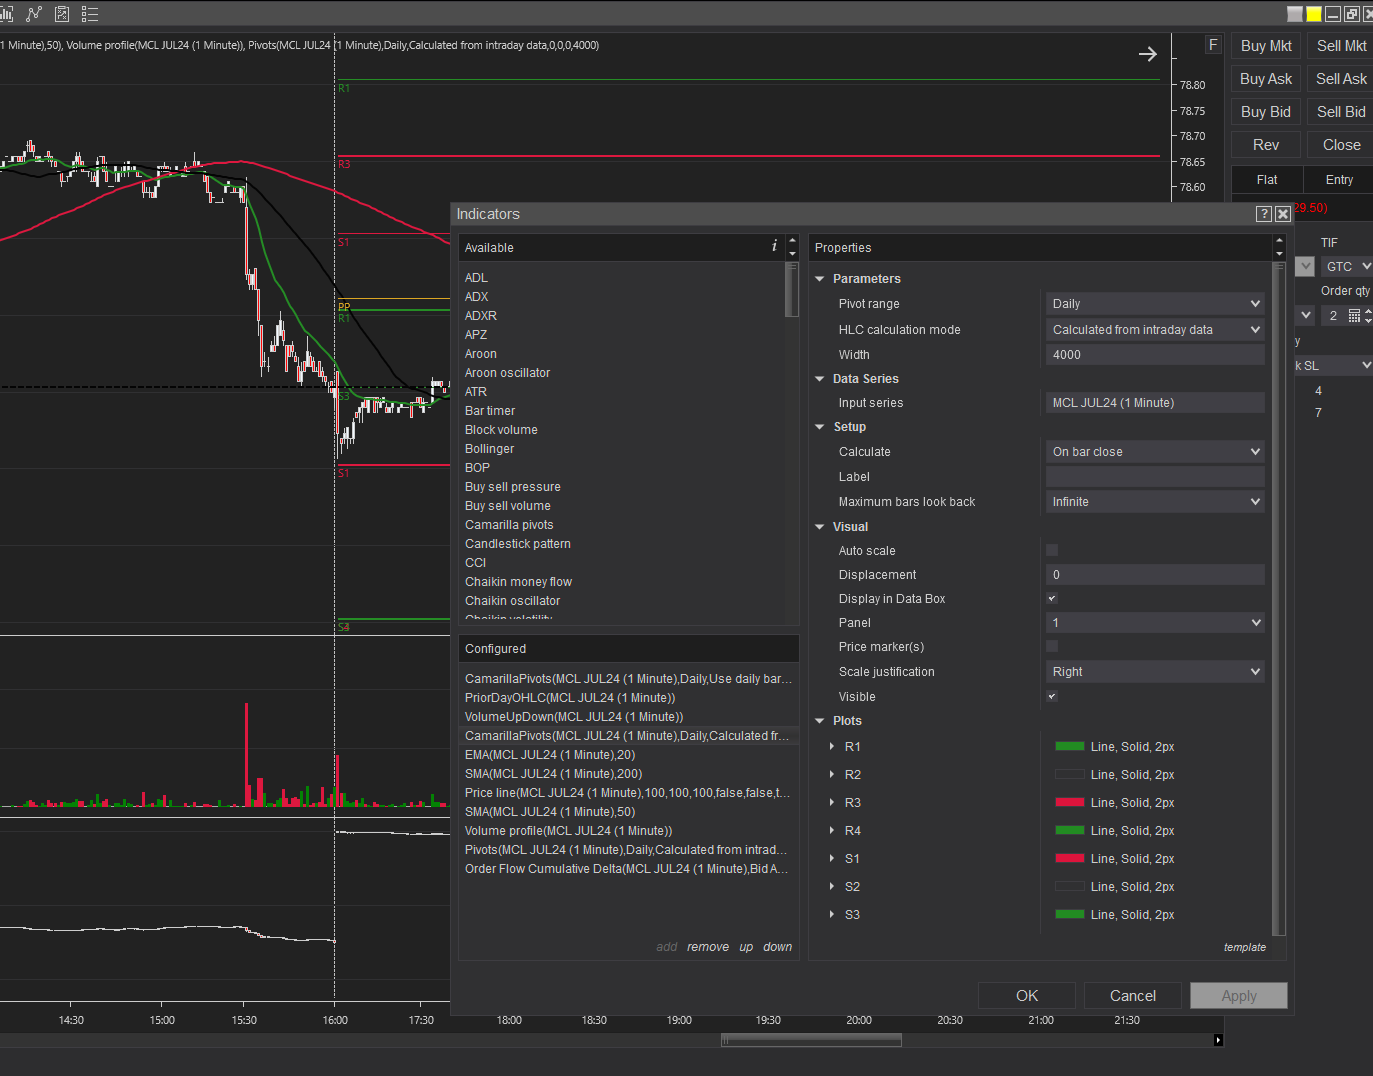Viewport: 1373px width, 1076px height.
Task: Open the Maximum bars look back dropdown
Action: [1155, 502]
